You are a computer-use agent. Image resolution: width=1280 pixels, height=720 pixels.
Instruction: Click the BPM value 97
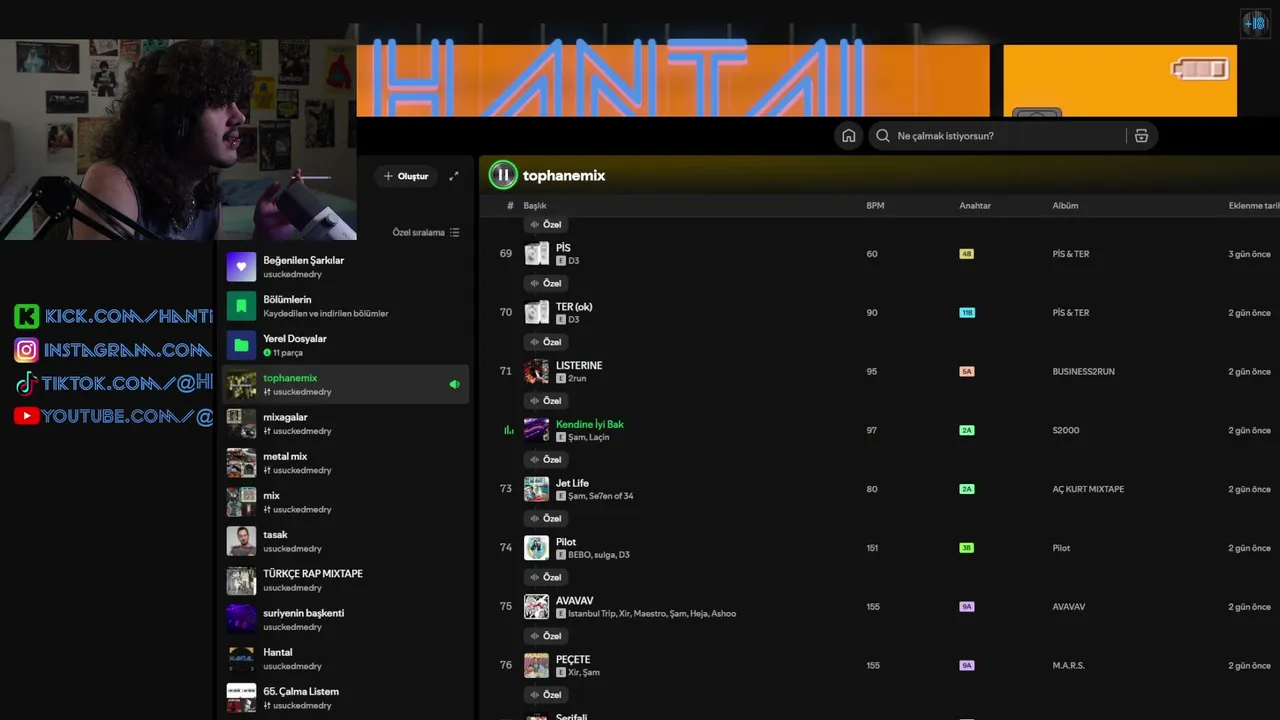(872, 430)
